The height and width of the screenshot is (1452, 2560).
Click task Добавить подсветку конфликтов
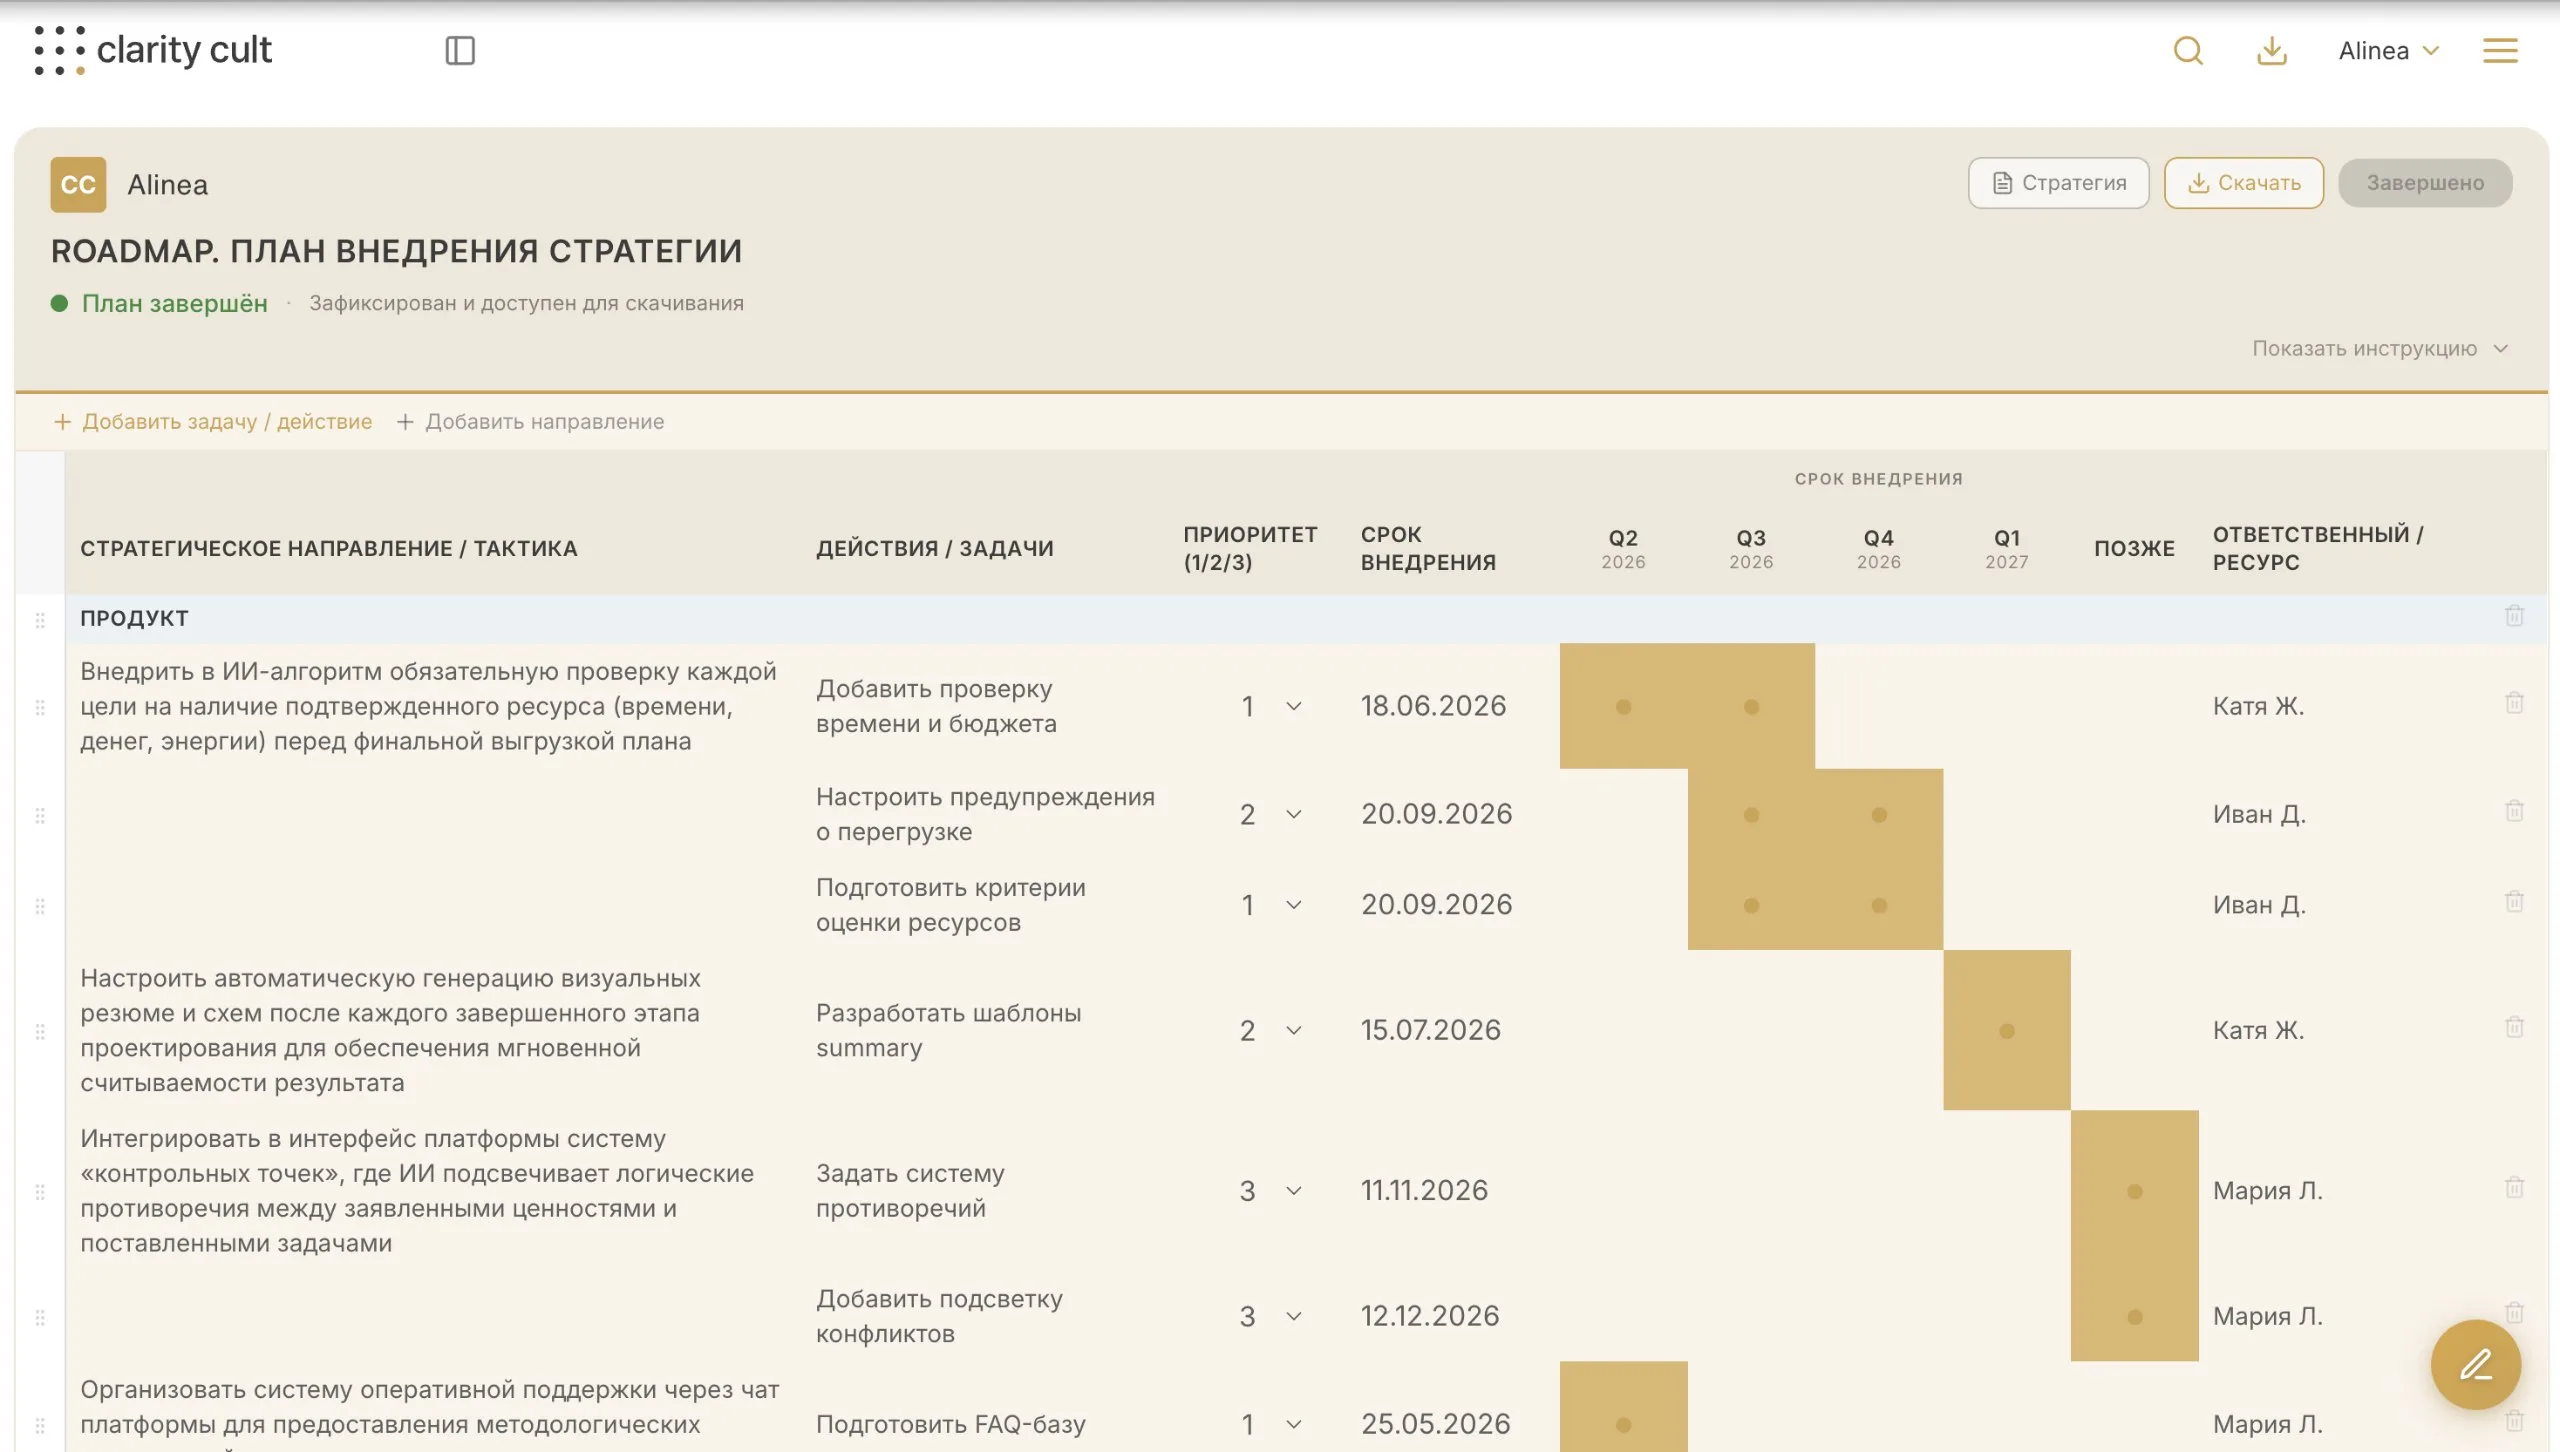pyautogui.click(x=939, y=1317)
